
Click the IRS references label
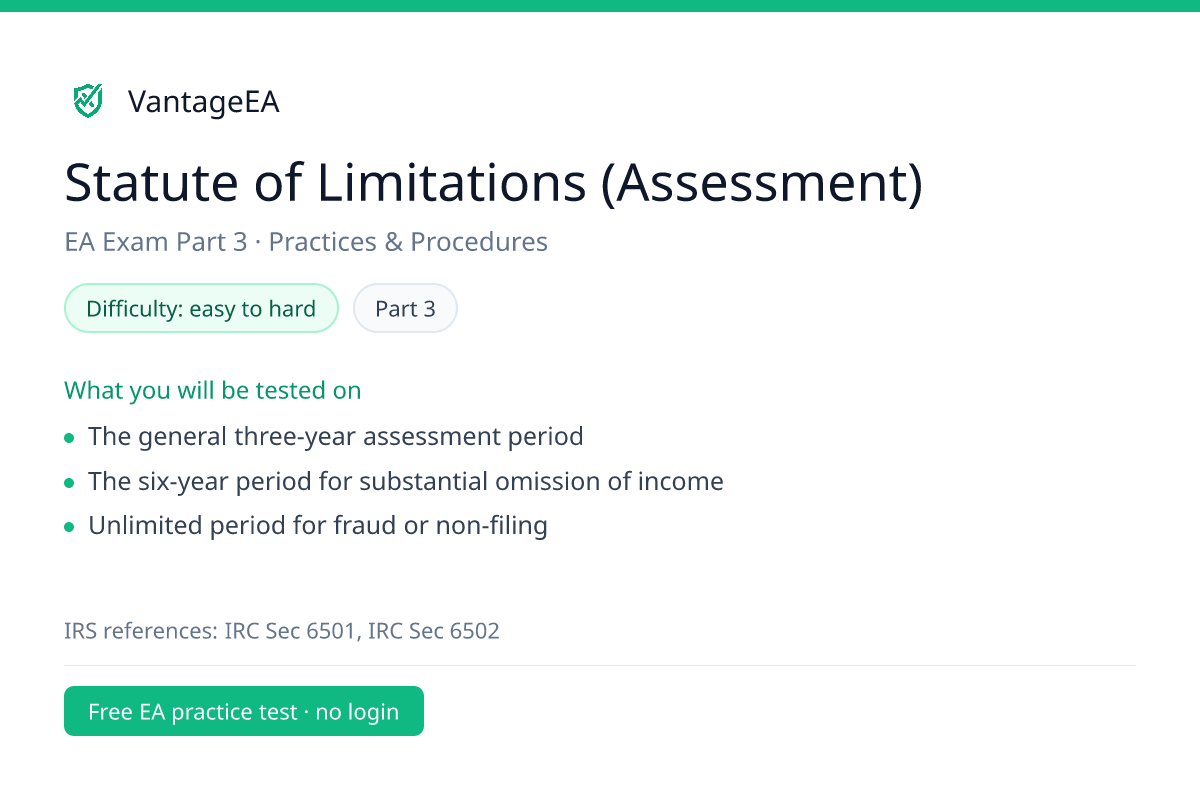point(141,631)
